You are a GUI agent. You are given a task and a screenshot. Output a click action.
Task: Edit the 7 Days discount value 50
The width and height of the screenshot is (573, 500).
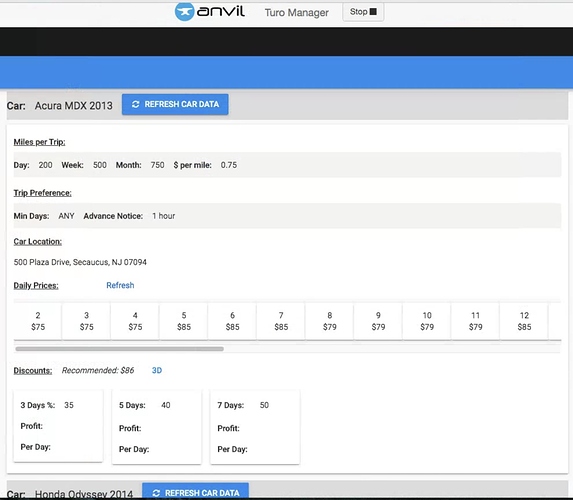pos(264,405)
